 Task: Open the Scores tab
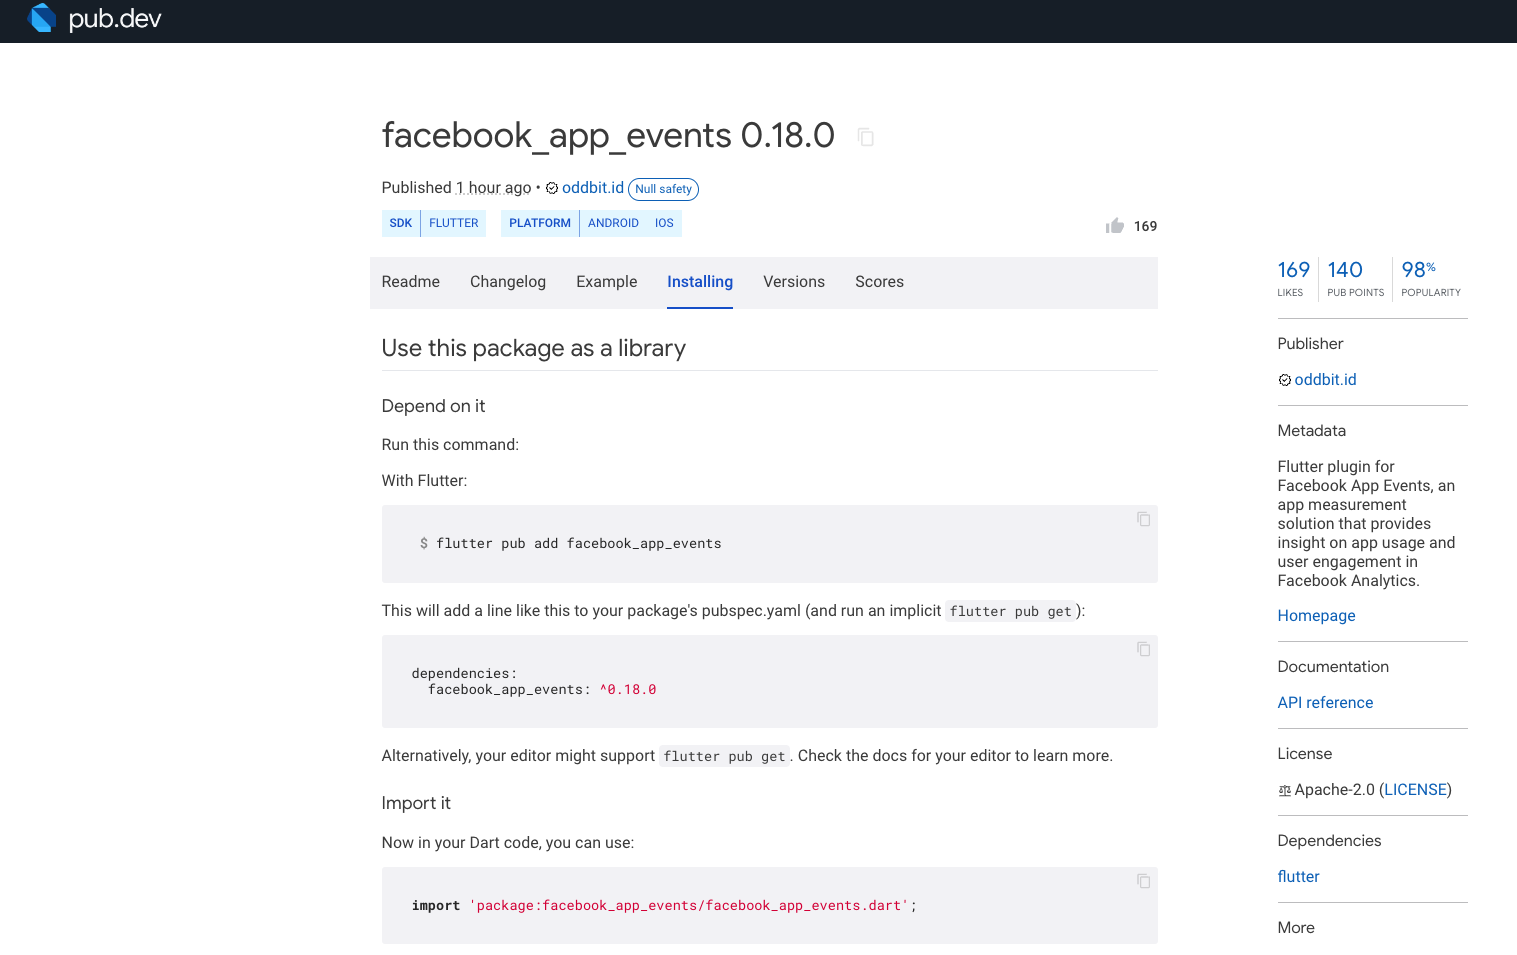pyautogui.click(x=880, y=282)
